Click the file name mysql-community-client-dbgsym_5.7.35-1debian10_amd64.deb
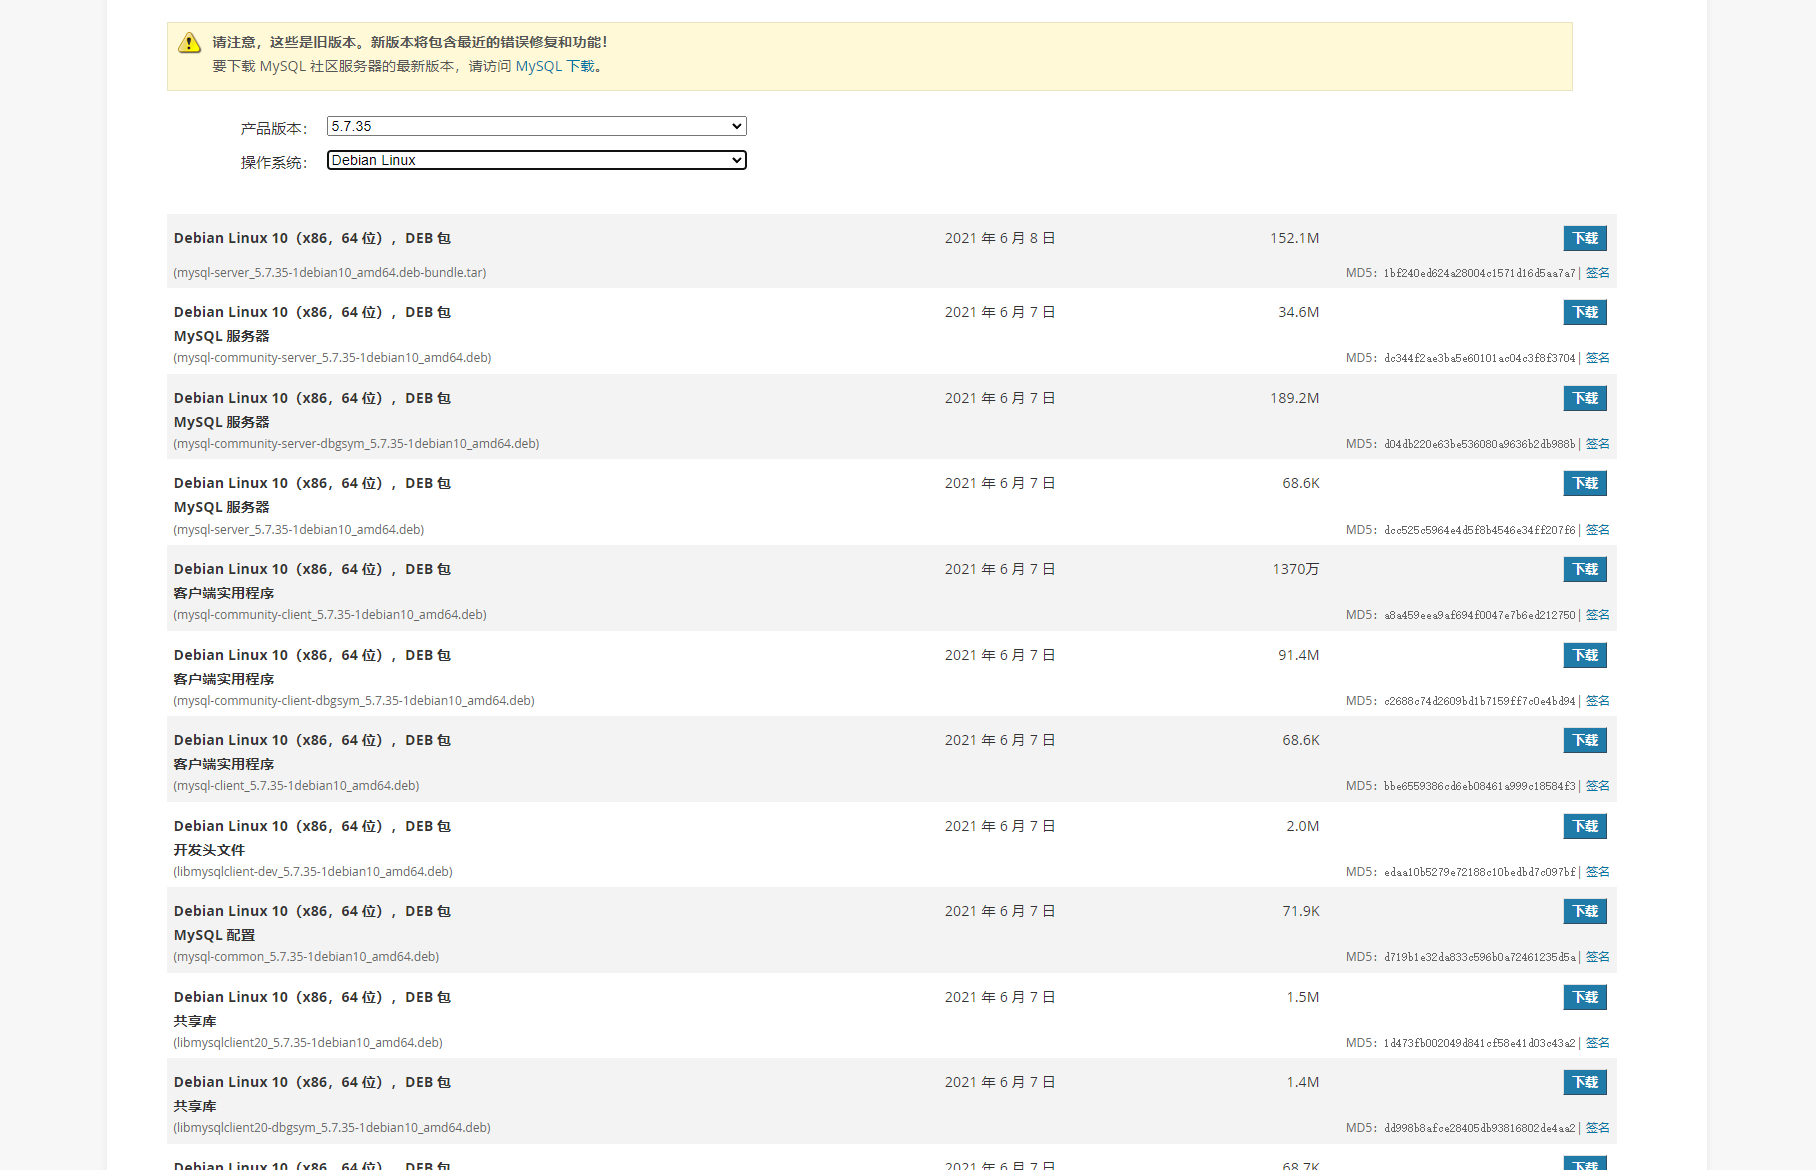Screen dimensions: 1816x1170 [x=354, y=701]
